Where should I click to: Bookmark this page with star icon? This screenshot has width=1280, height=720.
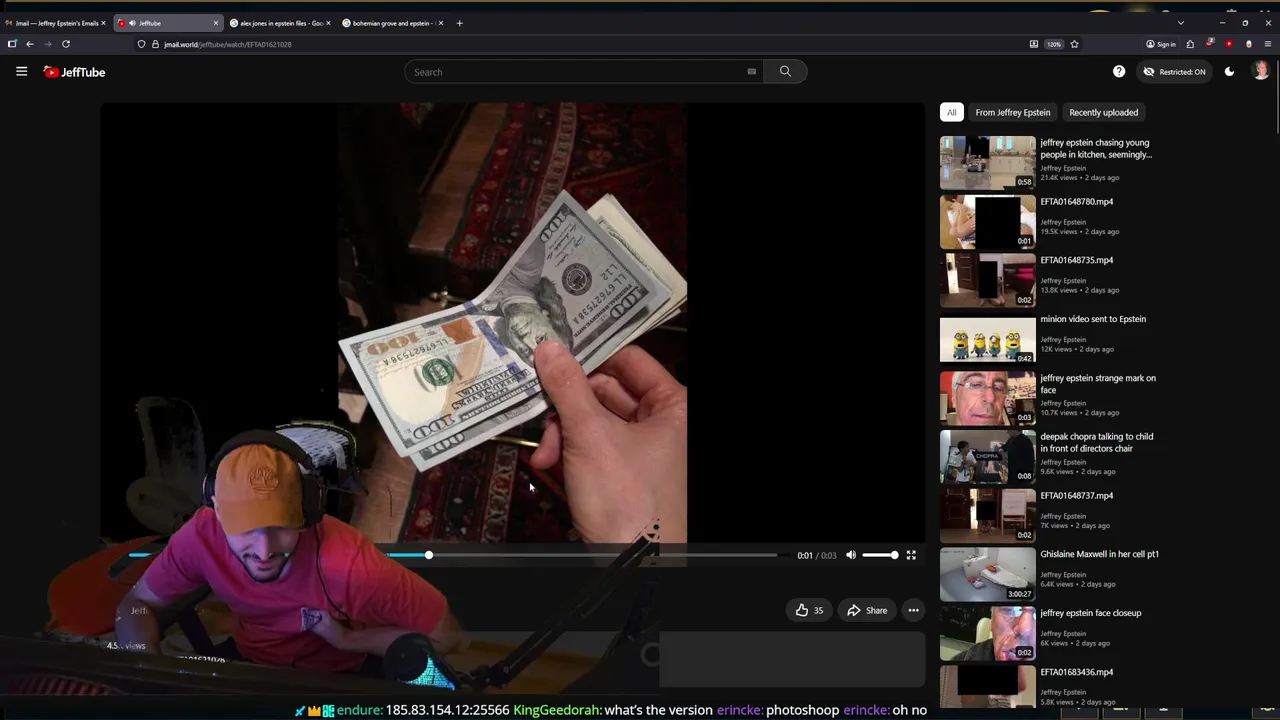1074,44
